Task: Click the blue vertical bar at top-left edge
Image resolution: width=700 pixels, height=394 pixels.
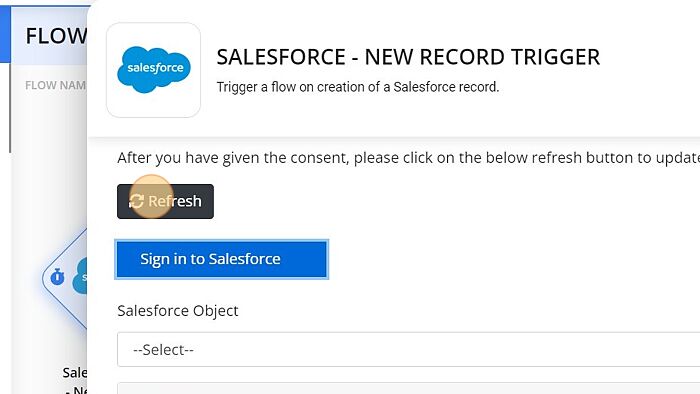Action: (5, 34)
